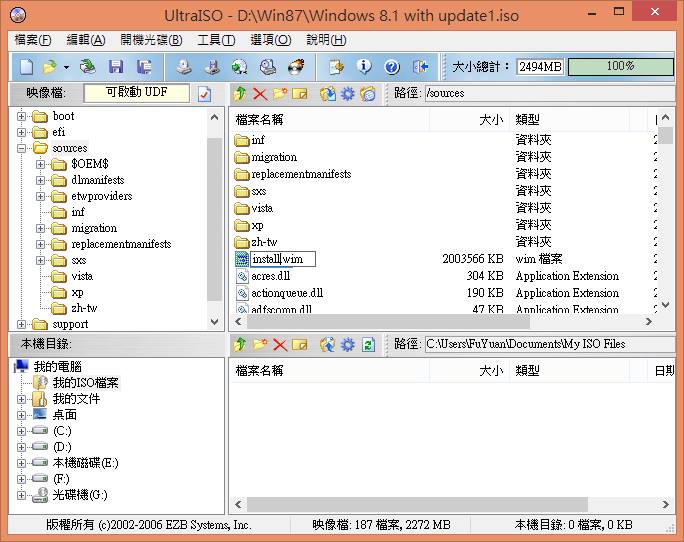684x542 pixels.
Task: Click the Open CD/DVD icon with green arrow
Action: (88, 67)
